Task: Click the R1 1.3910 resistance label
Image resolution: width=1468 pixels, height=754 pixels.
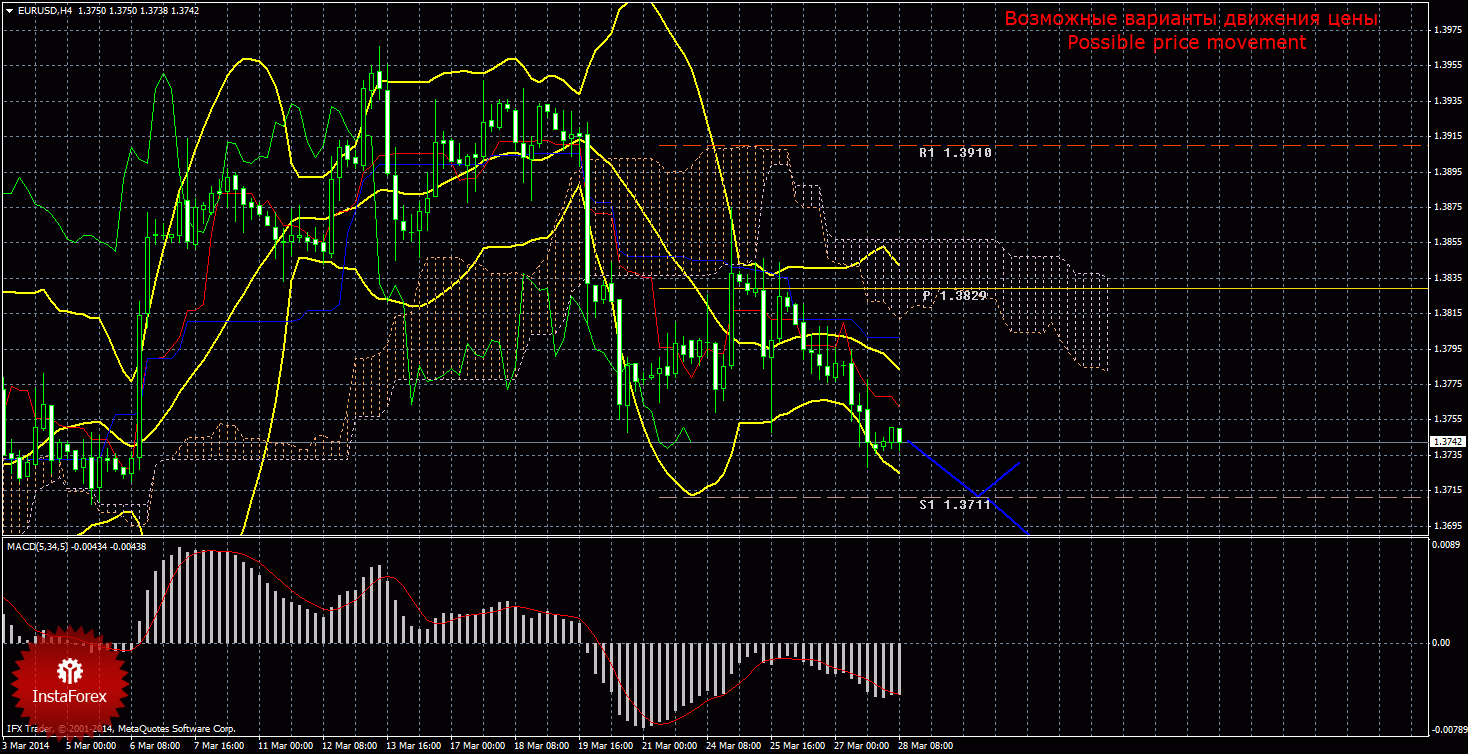Action: pos(955,153)
